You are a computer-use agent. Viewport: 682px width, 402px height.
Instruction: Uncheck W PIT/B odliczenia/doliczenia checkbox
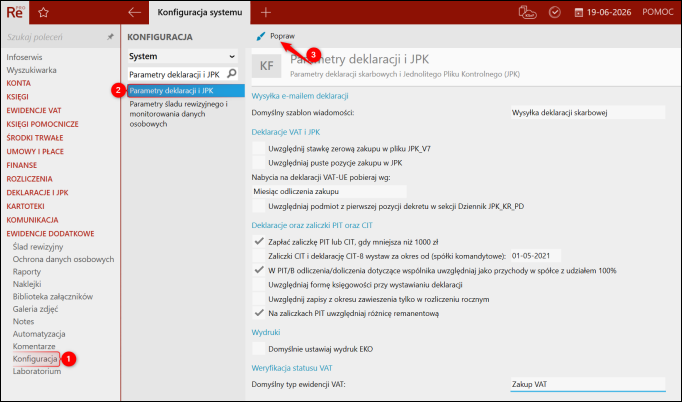[x=259, y=270]
